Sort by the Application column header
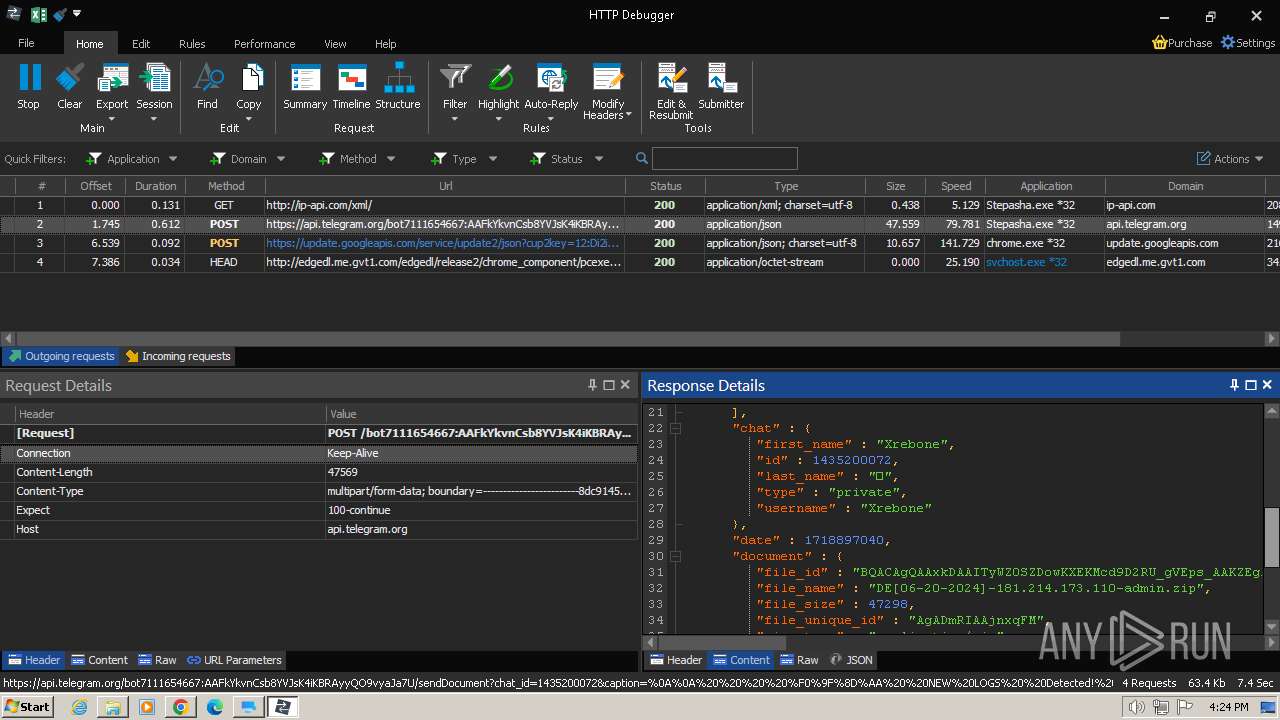 coord(1046,186)
